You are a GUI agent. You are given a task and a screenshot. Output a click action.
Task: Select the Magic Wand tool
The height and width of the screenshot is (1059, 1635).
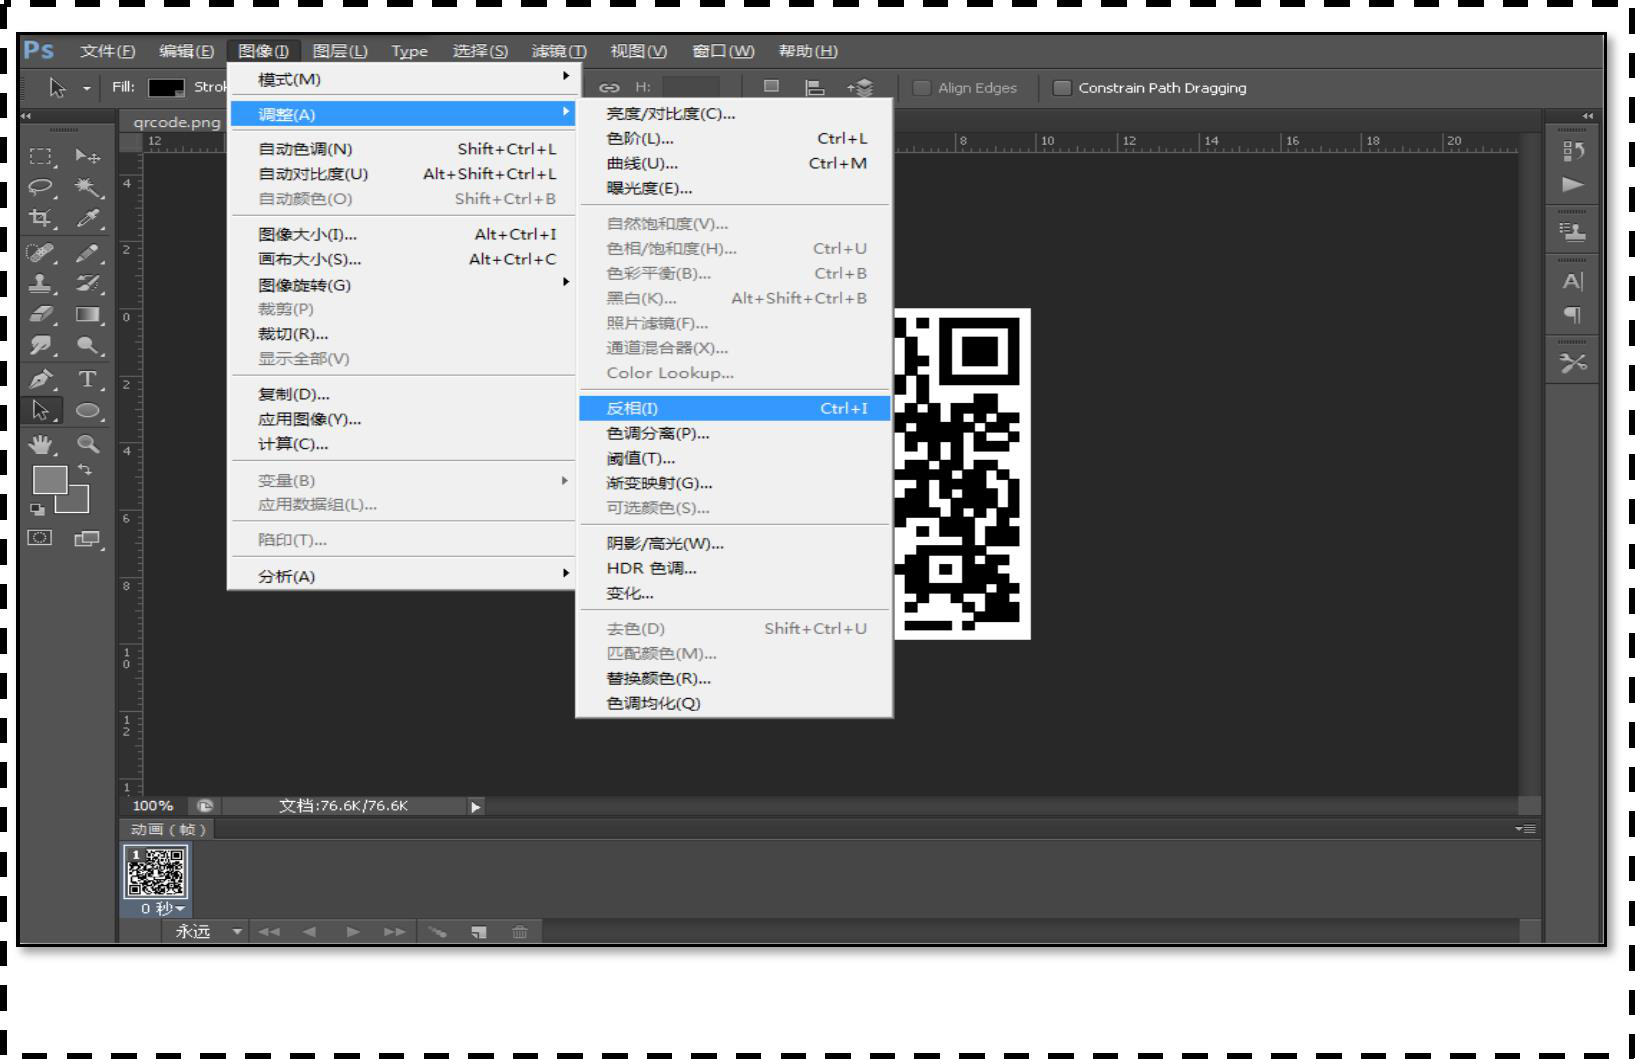pyautogui.click(x=87, y=187)
